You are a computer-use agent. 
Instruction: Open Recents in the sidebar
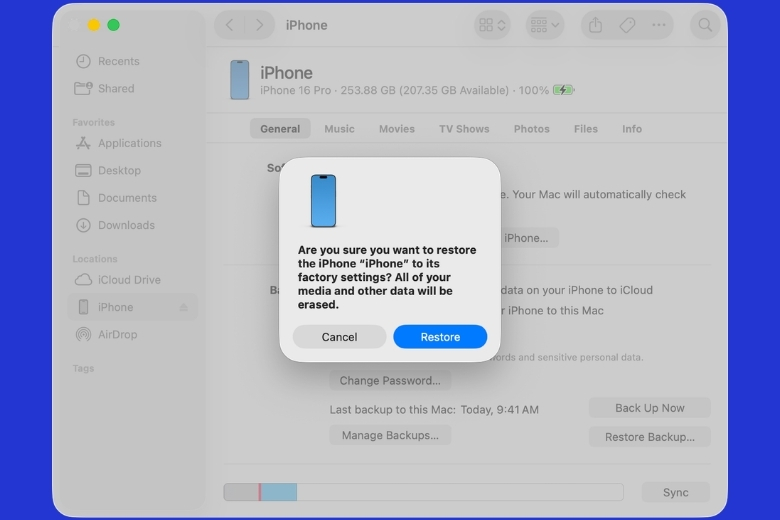pos(132,61)
